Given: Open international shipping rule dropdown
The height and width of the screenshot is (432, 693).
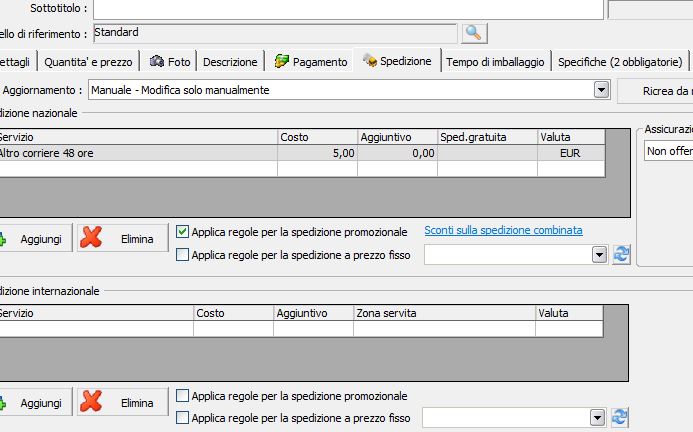Looking at the screenshot, I should tap(597, 417).
